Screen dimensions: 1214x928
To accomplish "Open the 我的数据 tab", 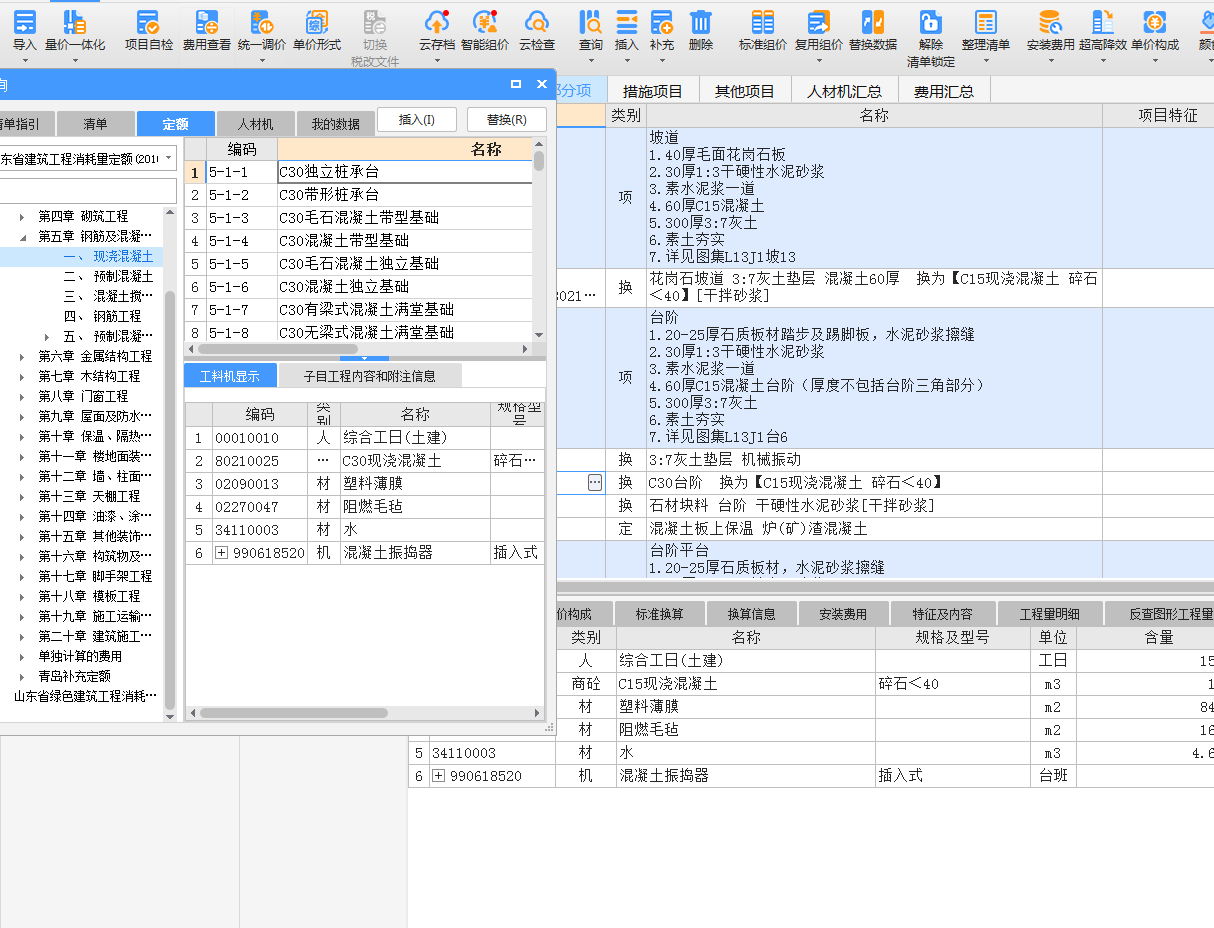I will point(335,124).
